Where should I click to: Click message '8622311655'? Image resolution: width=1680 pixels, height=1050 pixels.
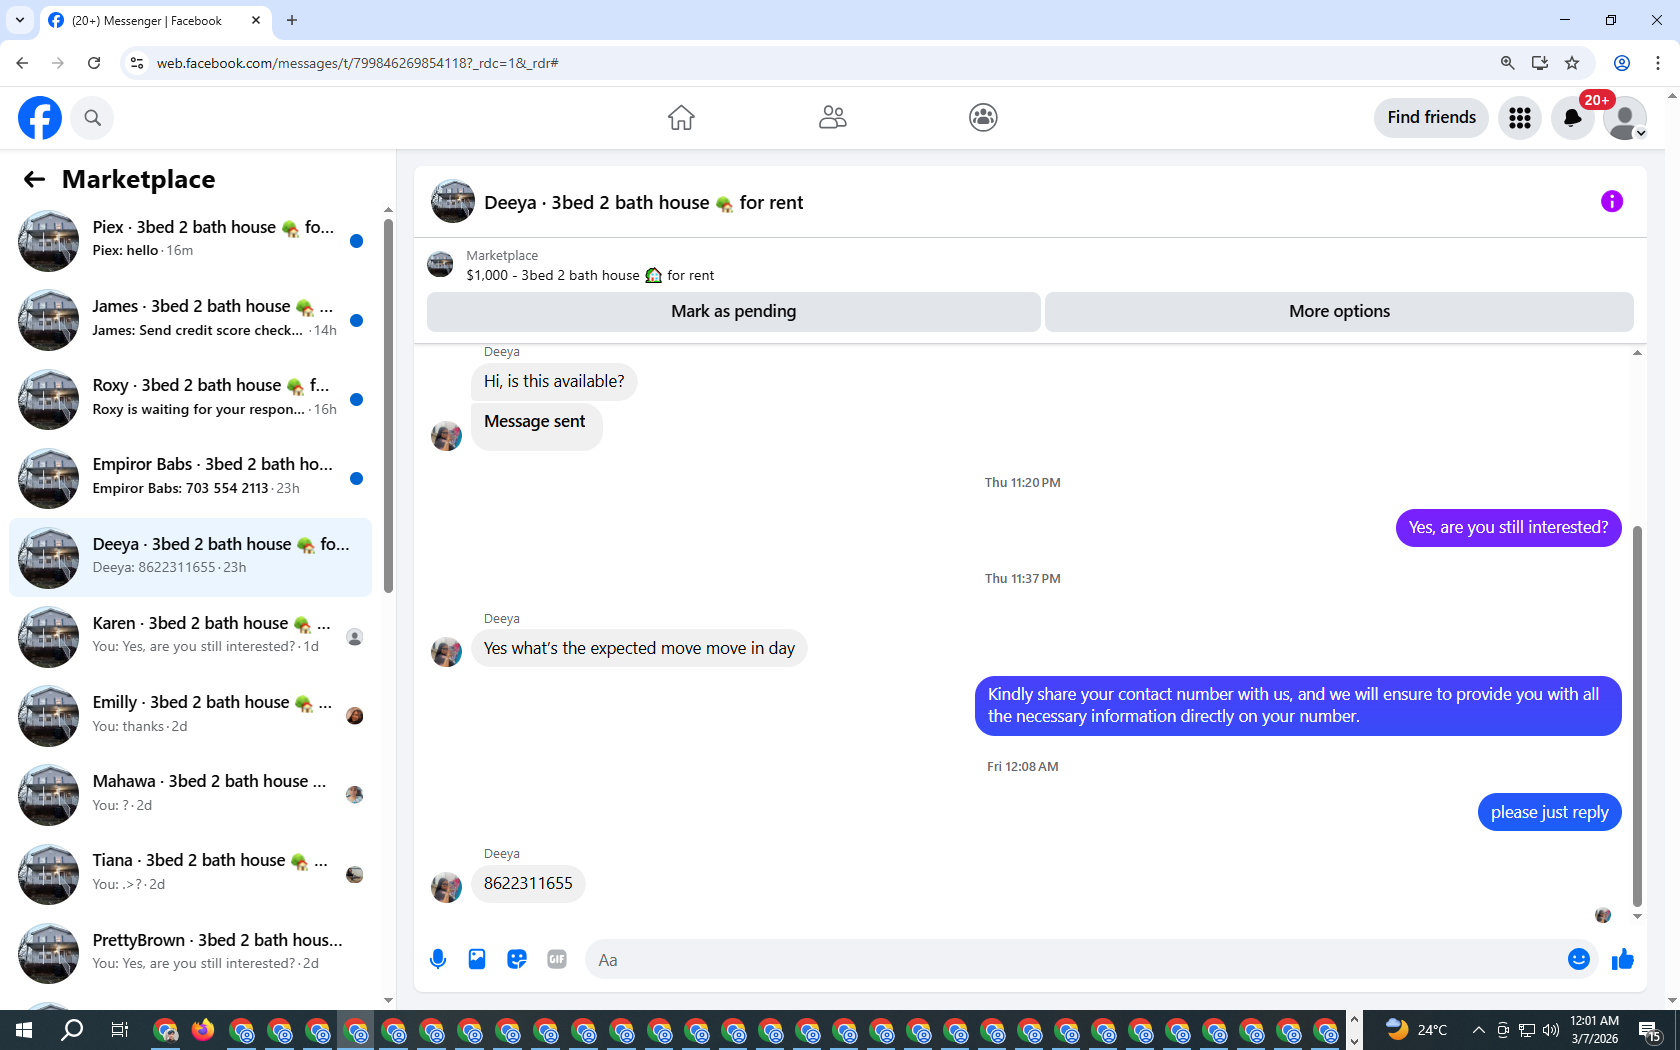coord(528,884)
